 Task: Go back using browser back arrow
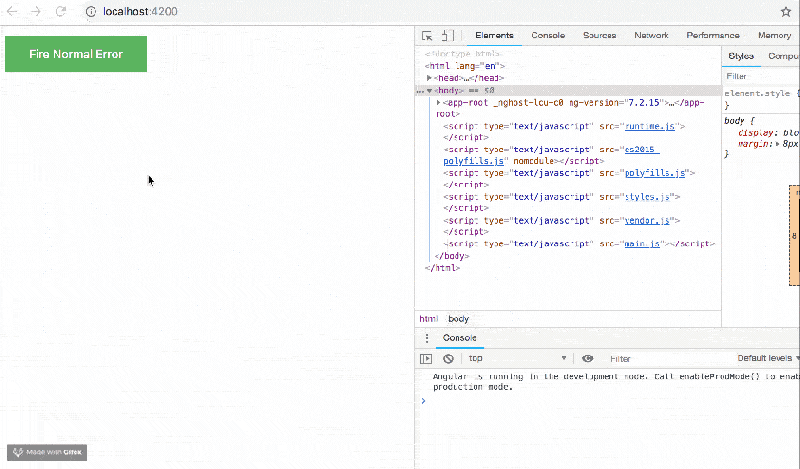(x=12, y=12)
